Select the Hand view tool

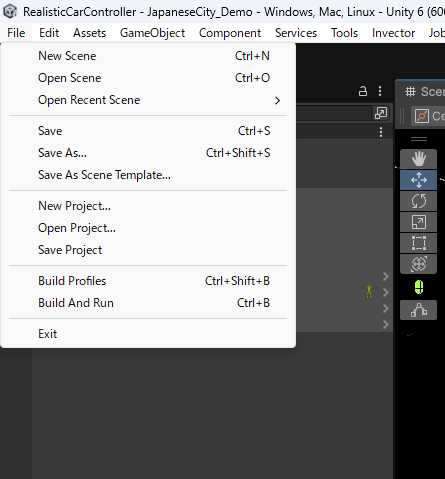click(x=418, y=159)
